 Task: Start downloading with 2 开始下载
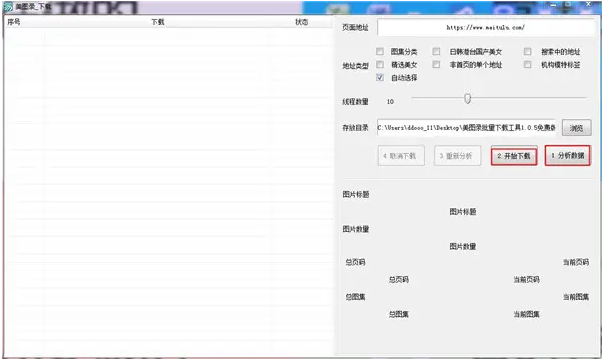[x=514, y=156]
